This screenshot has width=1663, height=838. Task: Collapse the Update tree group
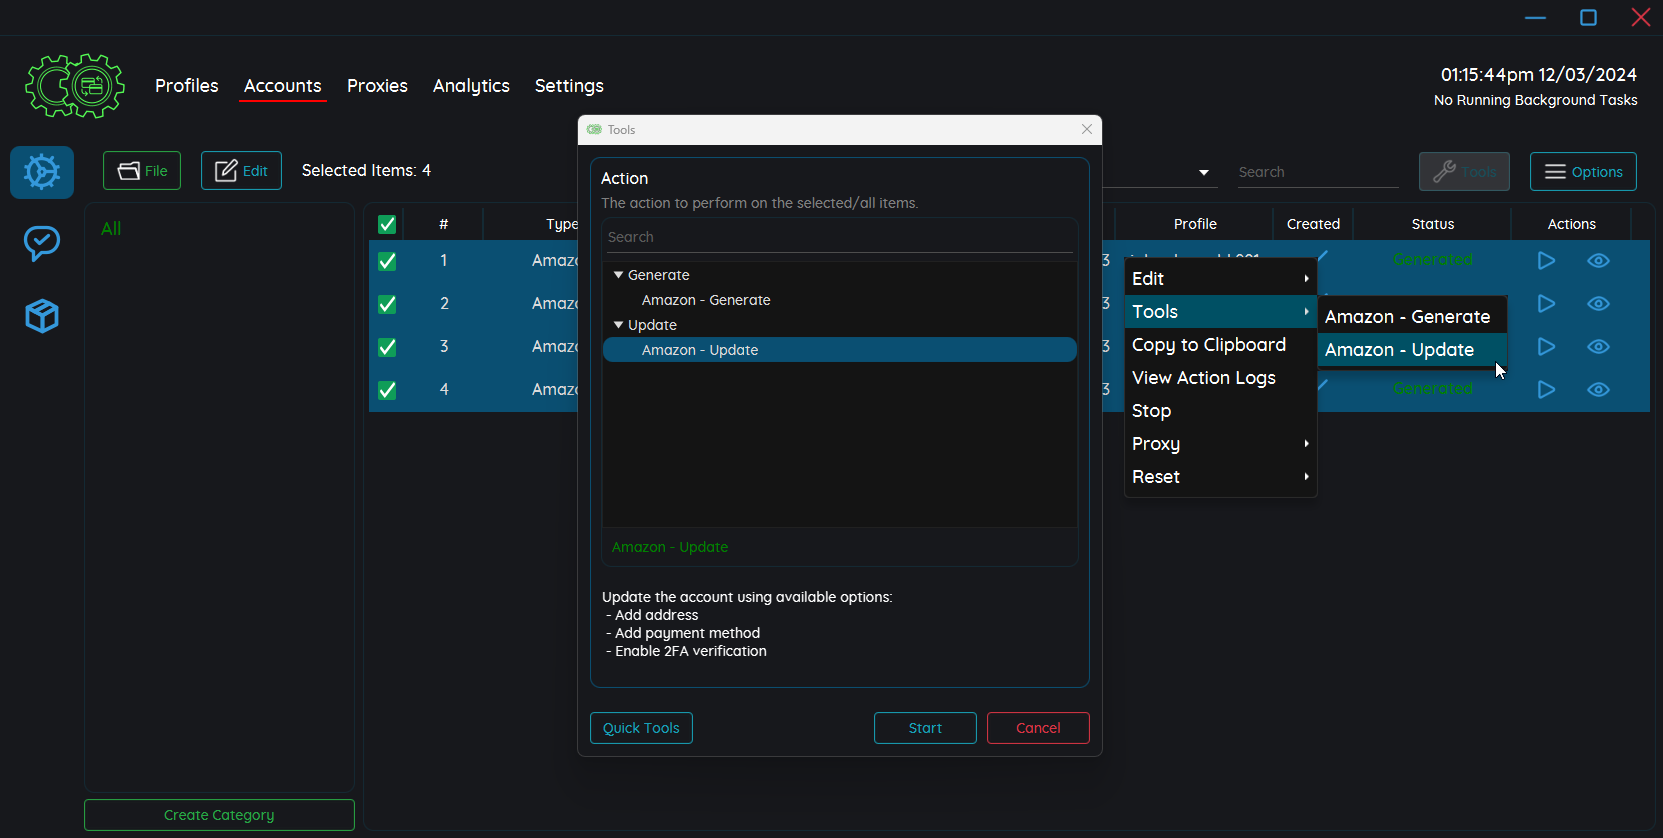tap(618, 325)
